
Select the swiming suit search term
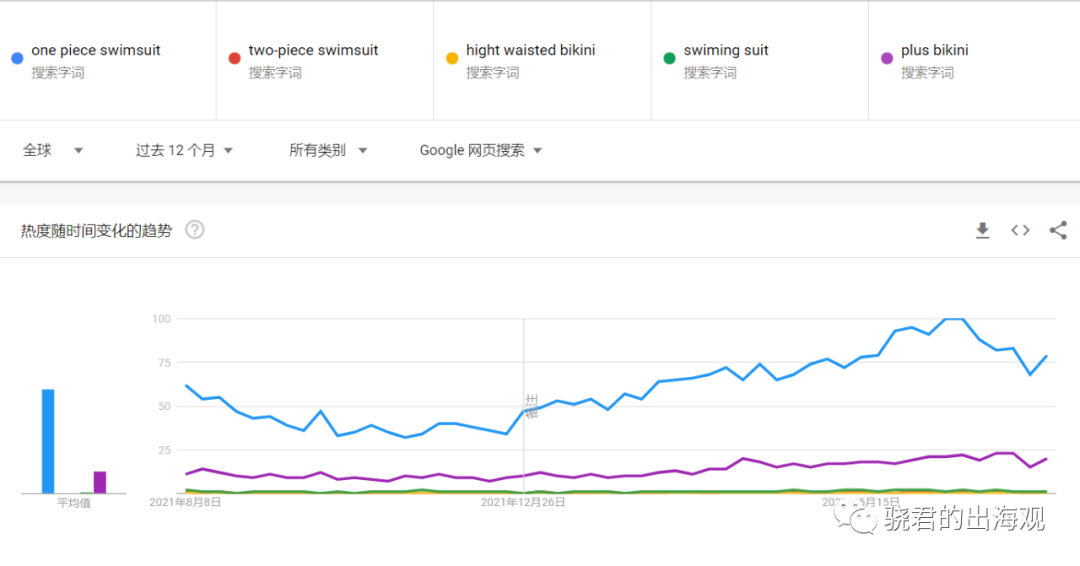tap(726, 50)
